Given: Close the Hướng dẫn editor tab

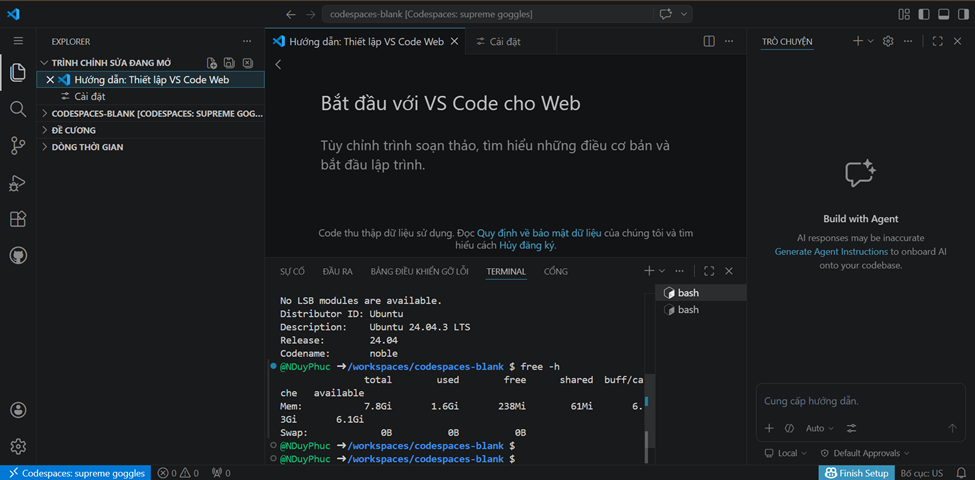Looking at the screenshot, I should click(x=455, y=42).
